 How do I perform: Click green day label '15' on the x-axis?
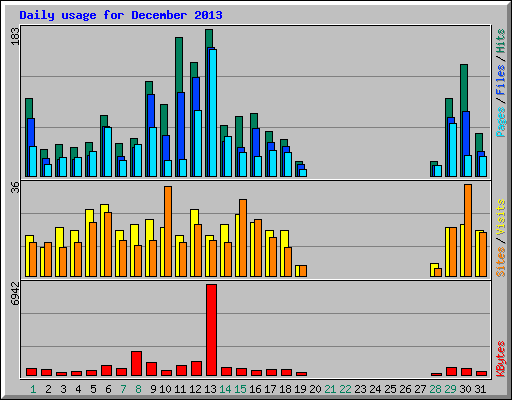(x=240, y=389)
